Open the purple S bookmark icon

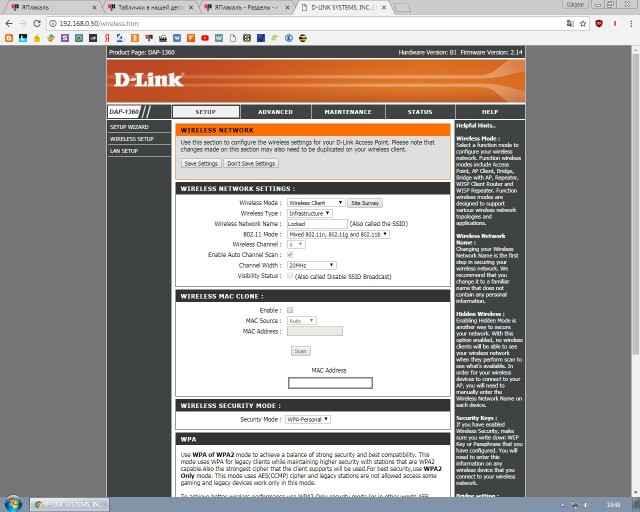click(65, 38)
